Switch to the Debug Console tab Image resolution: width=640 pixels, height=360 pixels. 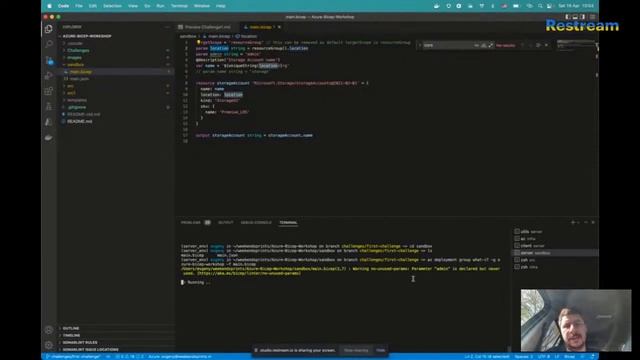pos(256,222)
